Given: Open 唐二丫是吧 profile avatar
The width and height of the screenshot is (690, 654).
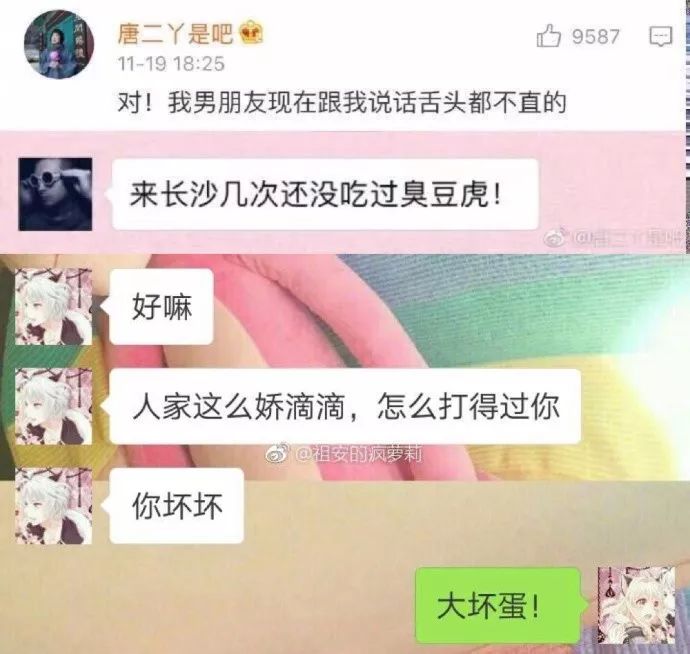Looking at the screenshot, I should pos(59,44).
